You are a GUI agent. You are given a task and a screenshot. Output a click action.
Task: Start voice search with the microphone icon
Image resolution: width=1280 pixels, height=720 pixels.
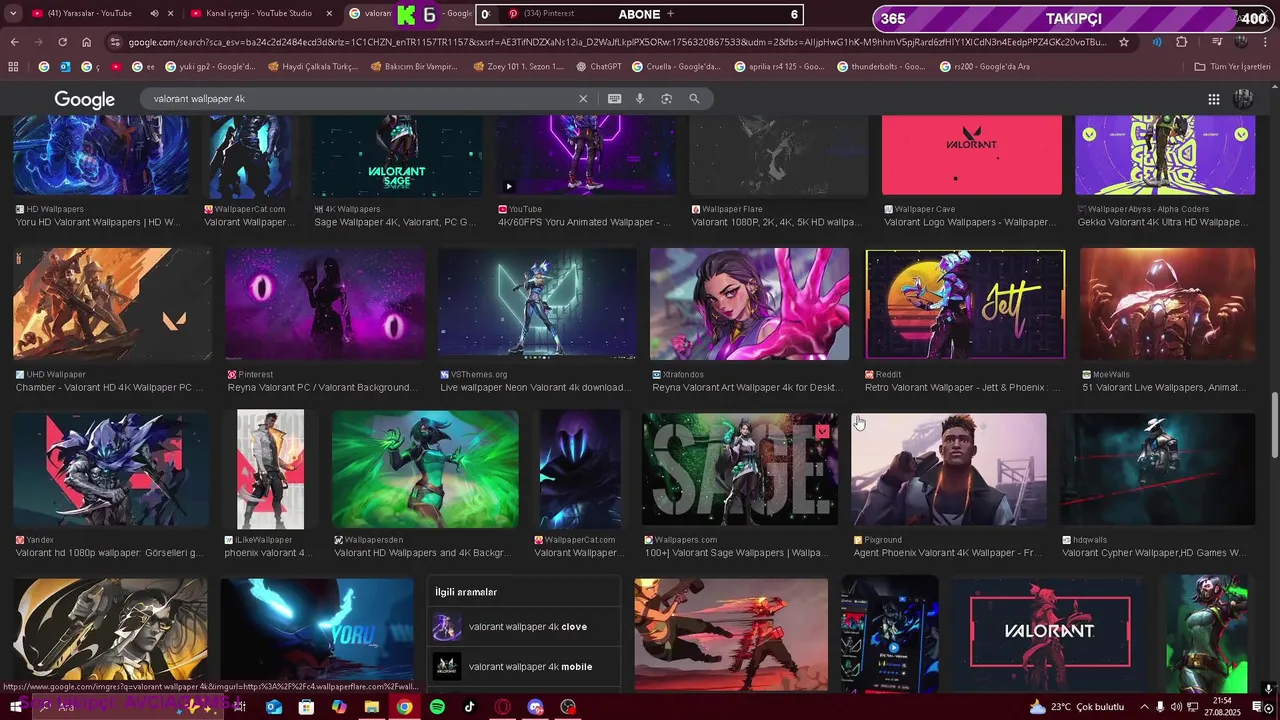640,99
